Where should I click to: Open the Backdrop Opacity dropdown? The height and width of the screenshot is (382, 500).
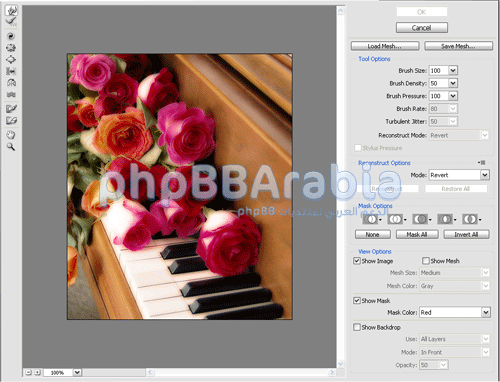[443, 365]
